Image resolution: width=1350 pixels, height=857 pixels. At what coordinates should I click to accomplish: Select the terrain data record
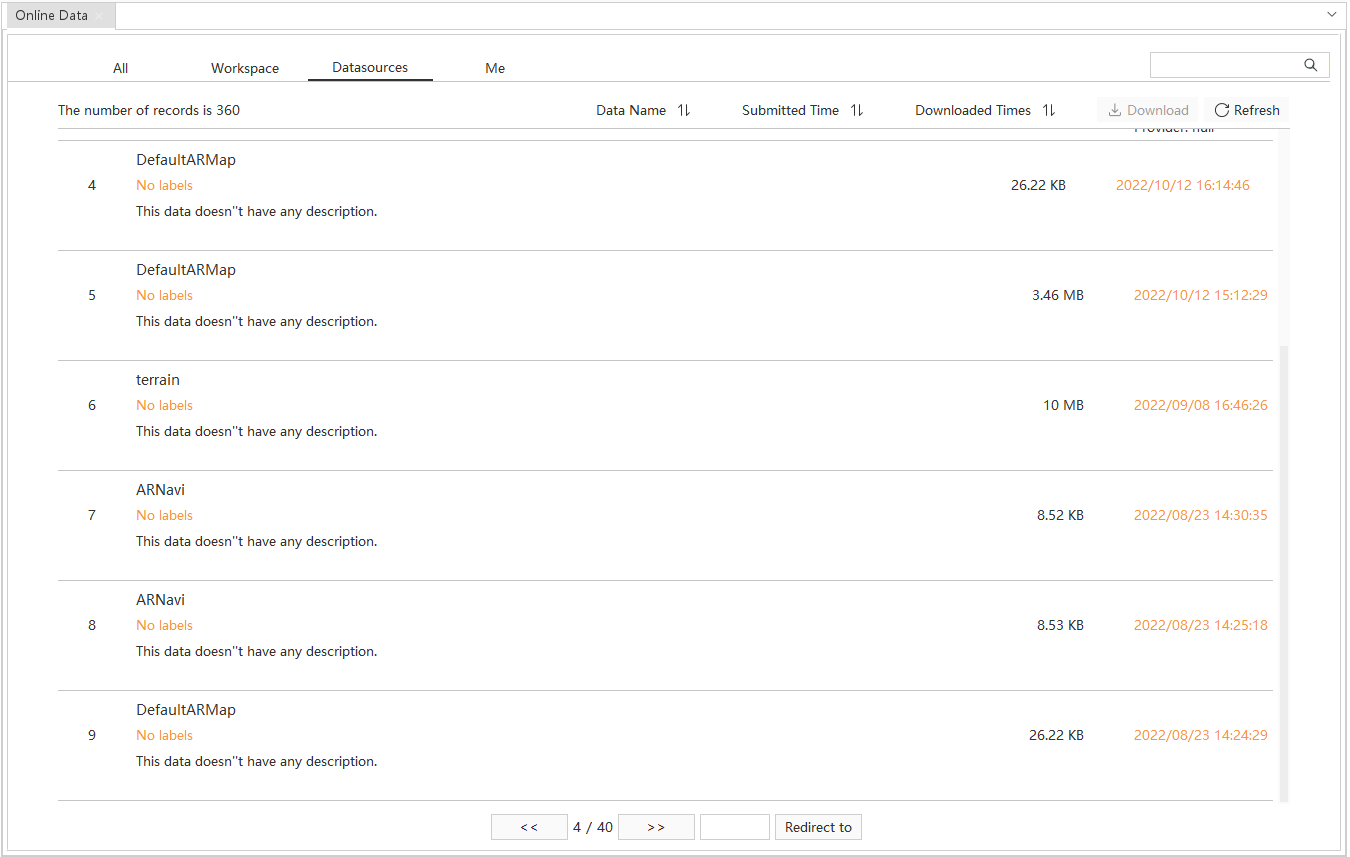click(158, 380)
